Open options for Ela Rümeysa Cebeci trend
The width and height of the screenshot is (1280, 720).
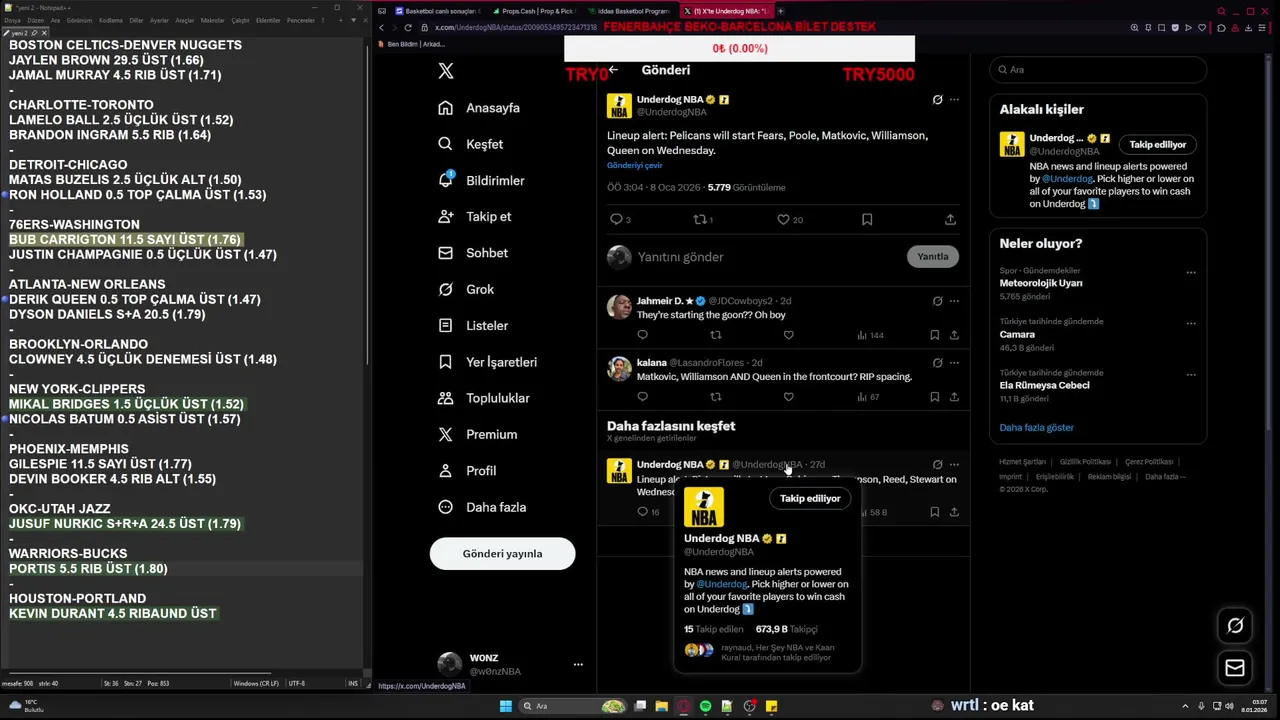pos(1191,374)
